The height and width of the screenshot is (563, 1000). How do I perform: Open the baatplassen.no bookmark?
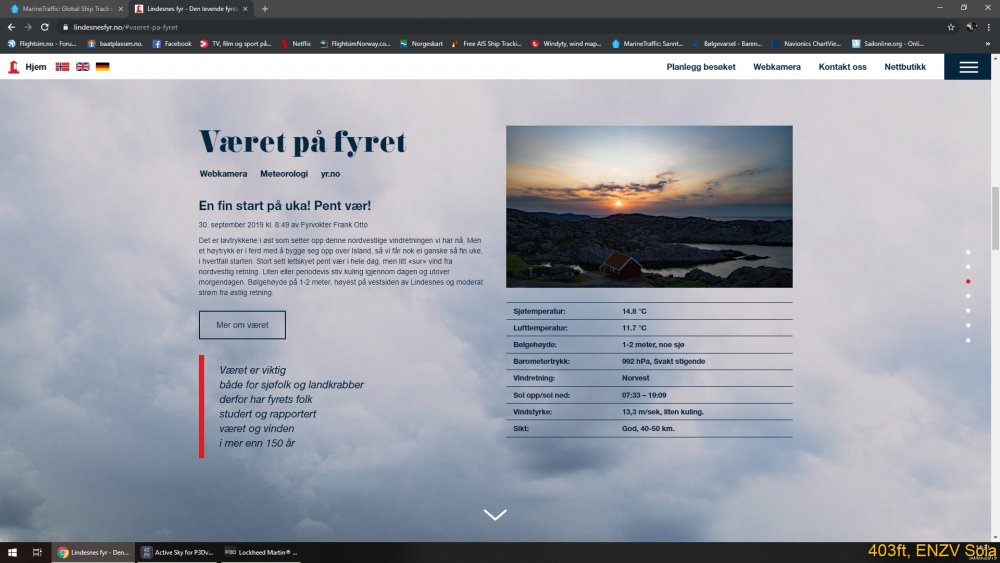(x=115, y=44)
